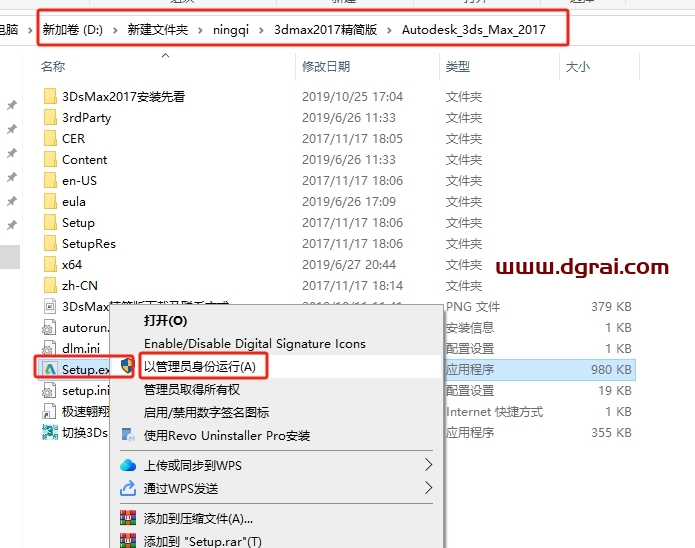Click the SetupRes folder icon

coord(50,243)
